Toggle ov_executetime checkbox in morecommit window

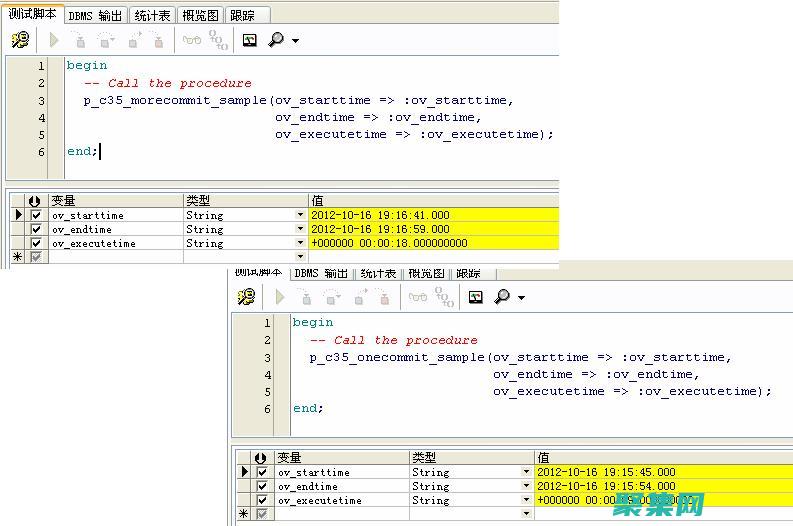(37, 243)
